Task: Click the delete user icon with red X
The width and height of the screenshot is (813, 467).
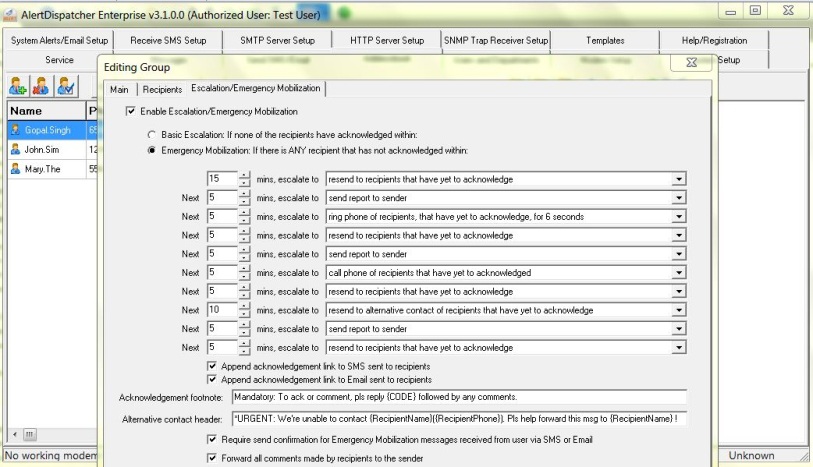Action: click(41, 86)
